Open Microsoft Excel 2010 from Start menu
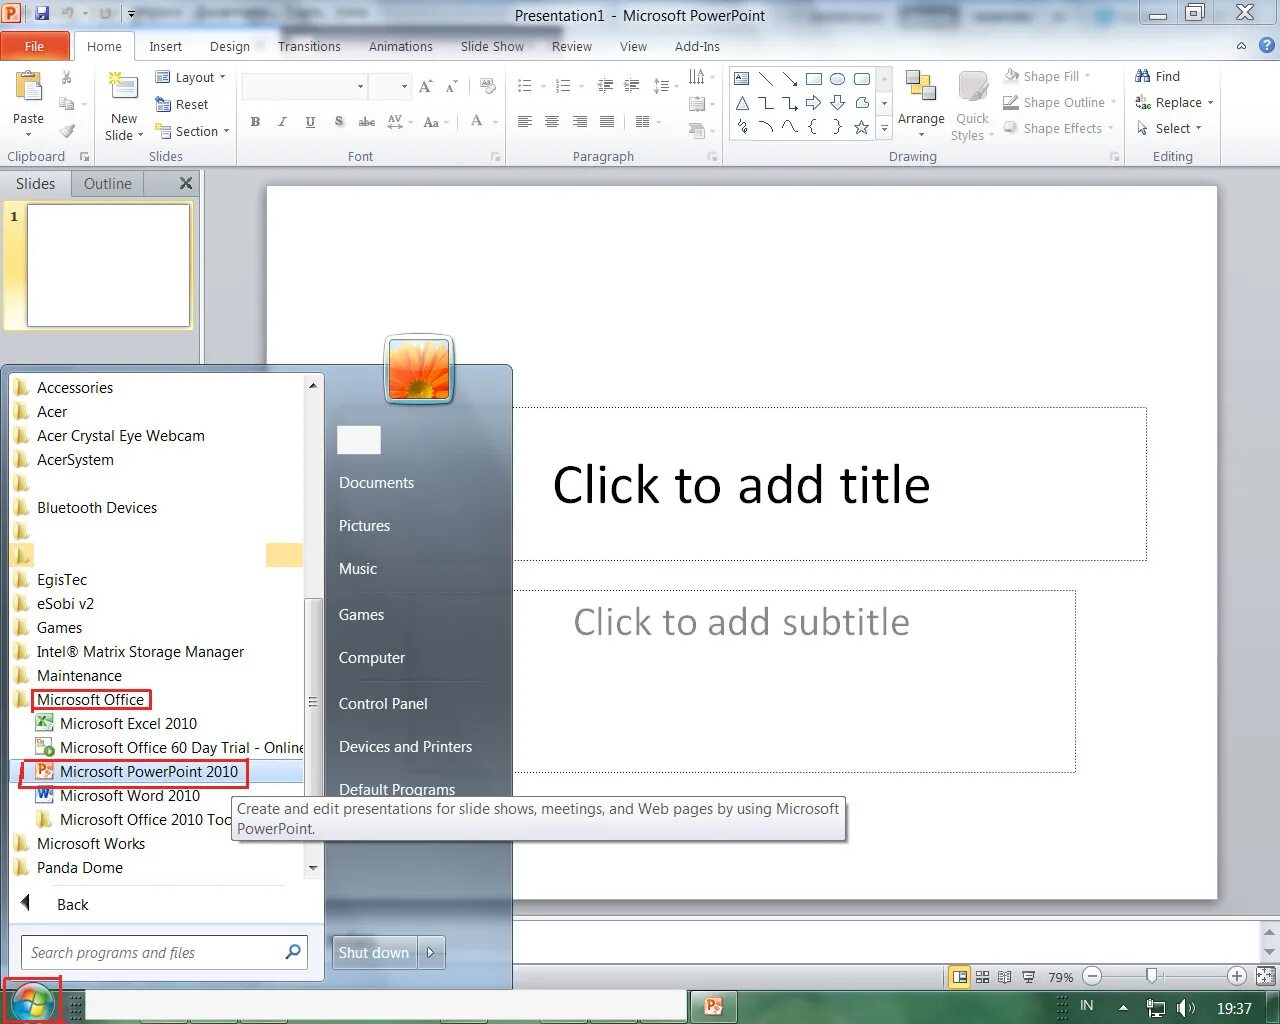 click(x=128, y=723)
